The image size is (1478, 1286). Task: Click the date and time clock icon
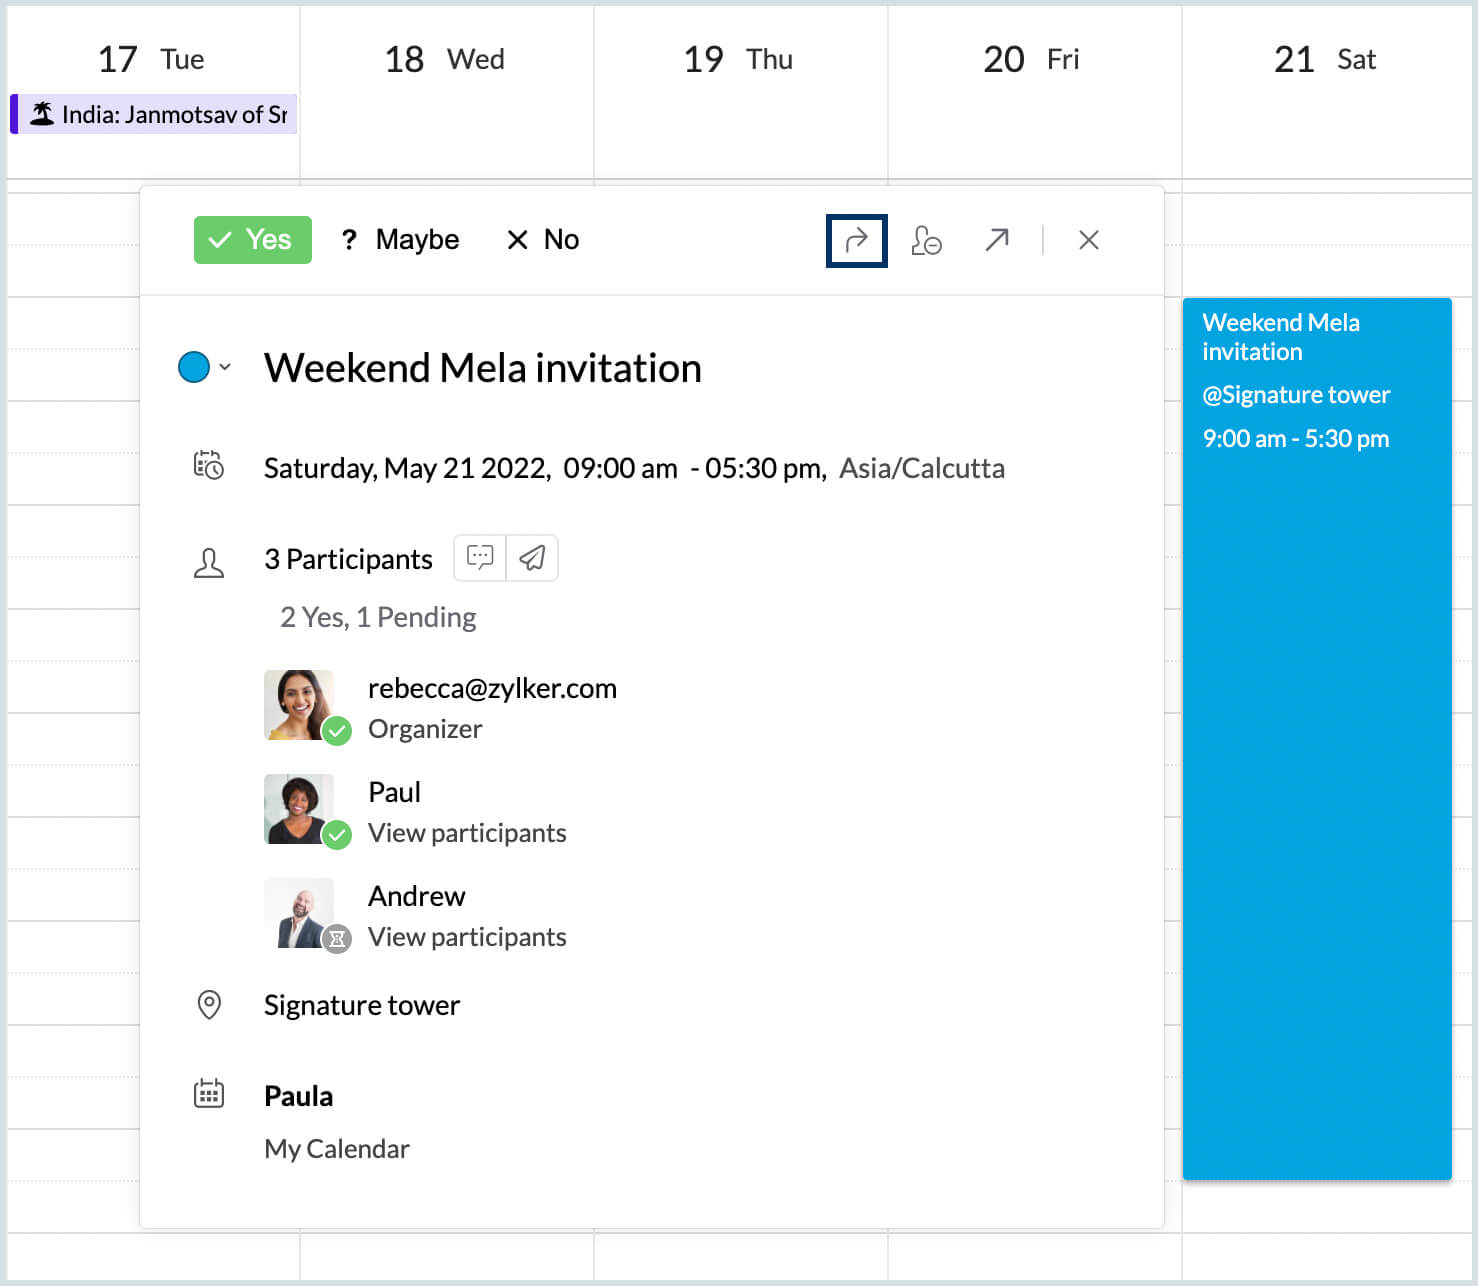pyautogui.click(x=209, y=466)
